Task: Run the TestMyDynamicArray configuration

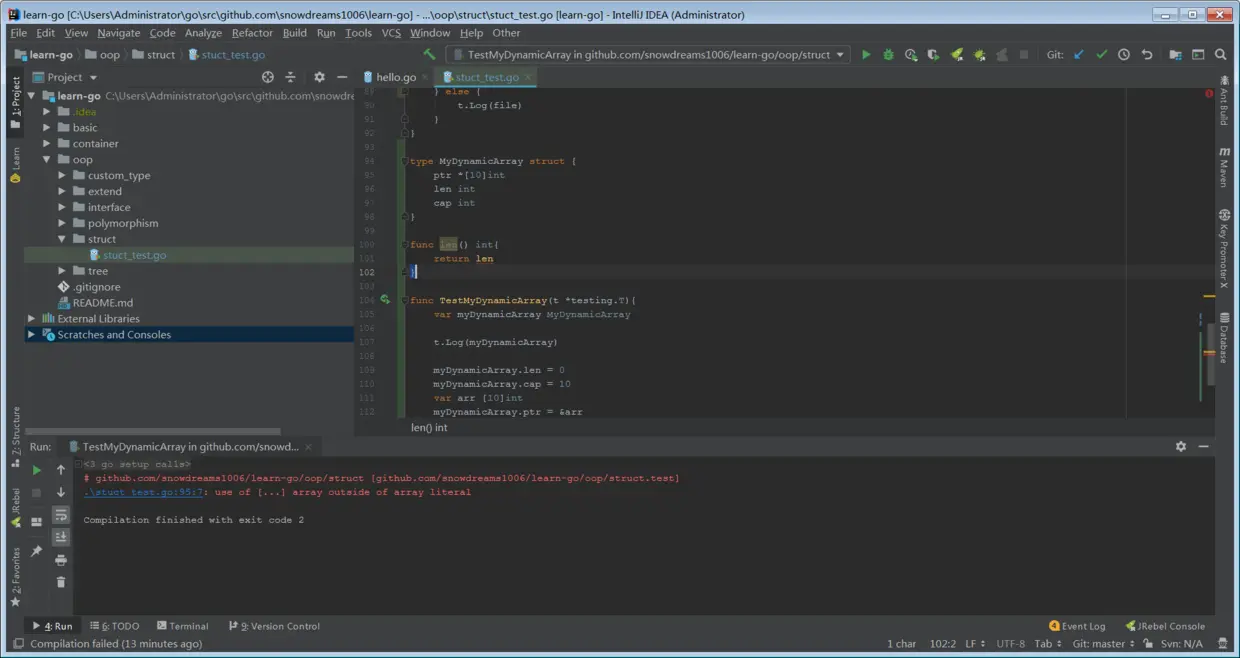Action: pyautogui.click(x=866, y=55)
